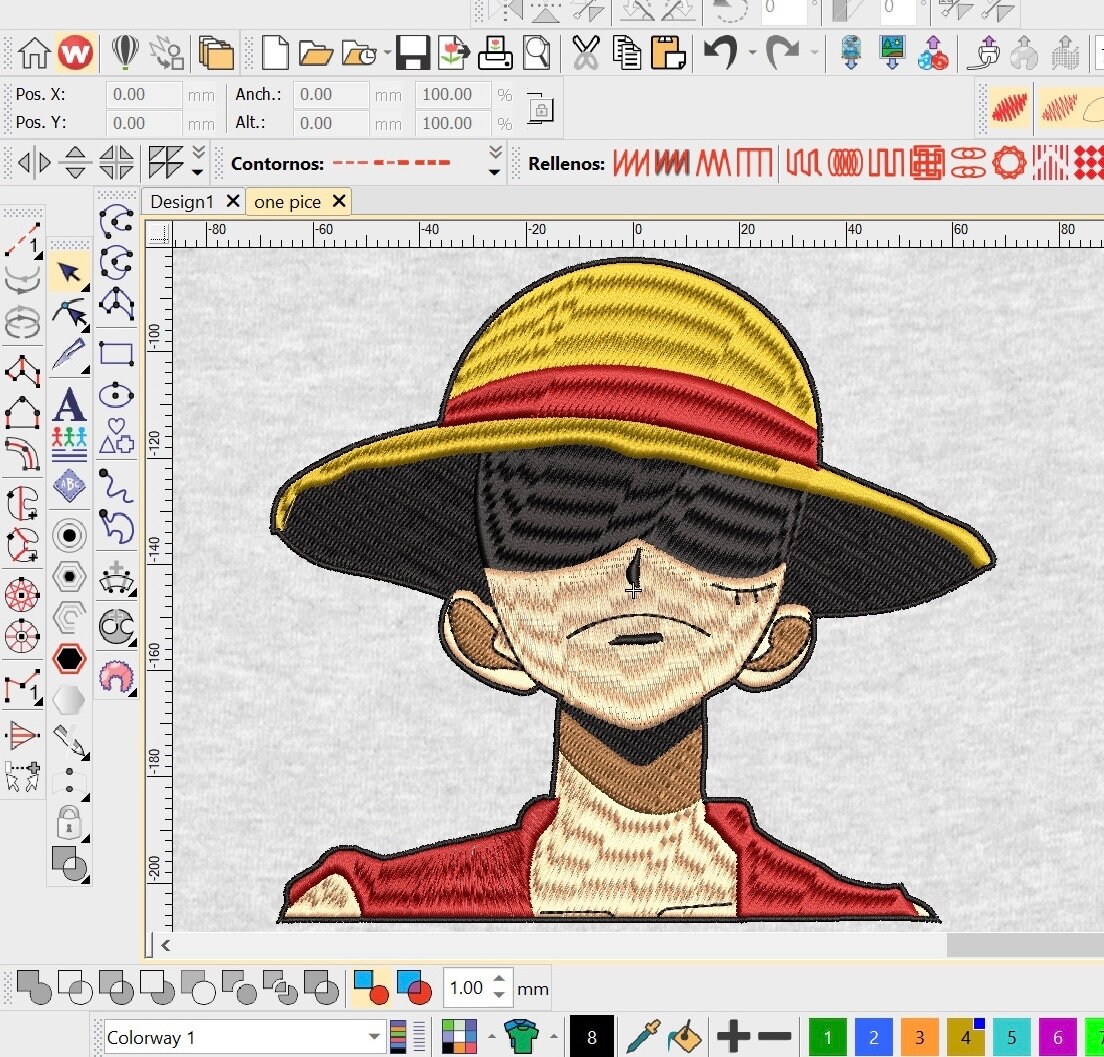Select the pink Appliqué tool
The height and width of the screenshot is (1057, 1104).
click(x=117, y=676)
